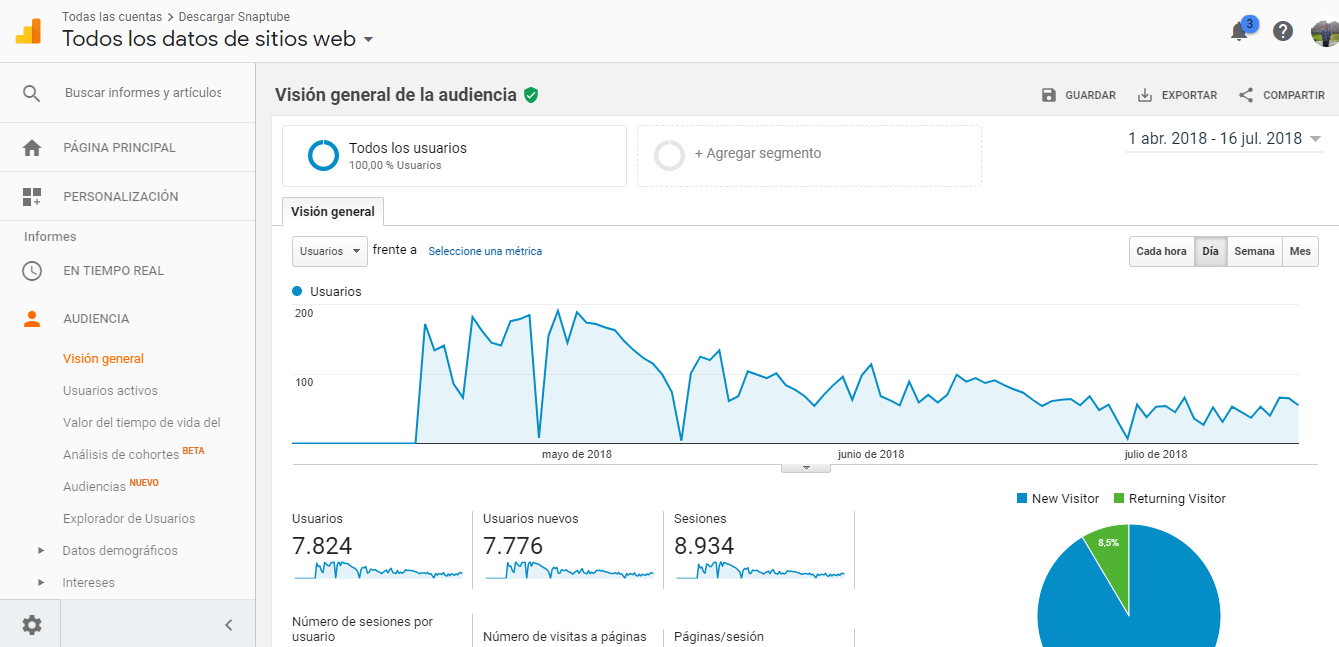Viewport: 1339px width, 647px height.
Task: Click green 8,5% pie slice
Action: 1109,560
